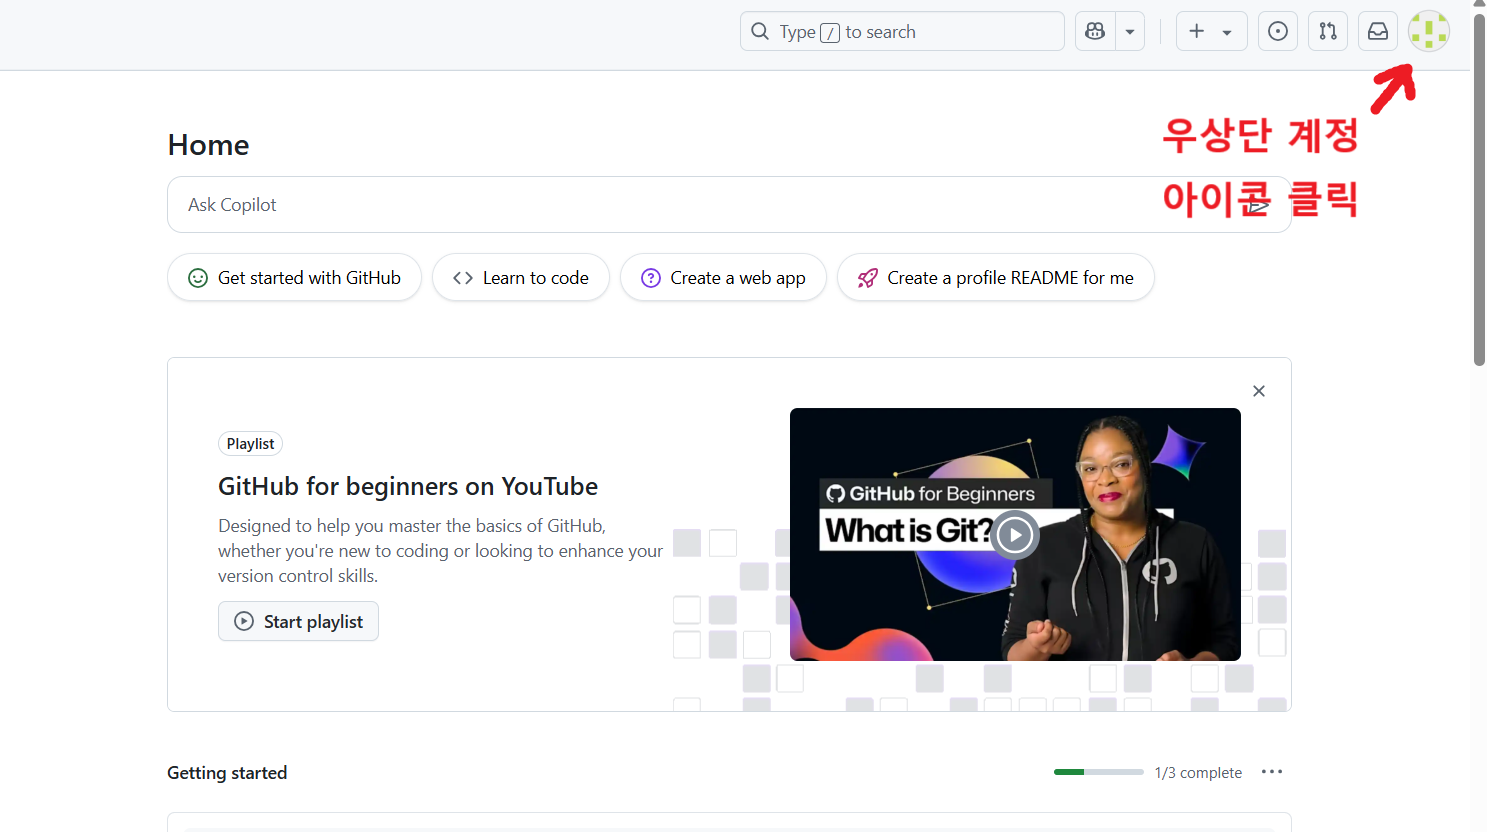Image resolution: width=1487 pixels, height=832 pixels.
Task: Open the Pull requests icon in header
Action: [x=1328, y=31]
